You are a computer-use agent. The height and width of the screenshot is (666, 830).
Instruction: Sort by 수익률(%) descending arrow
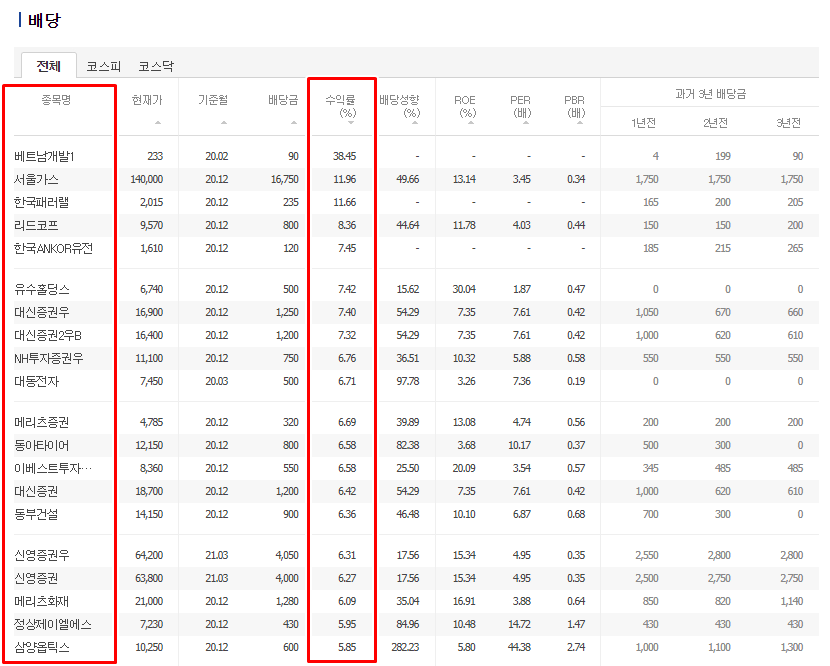[x=351, y=123]
